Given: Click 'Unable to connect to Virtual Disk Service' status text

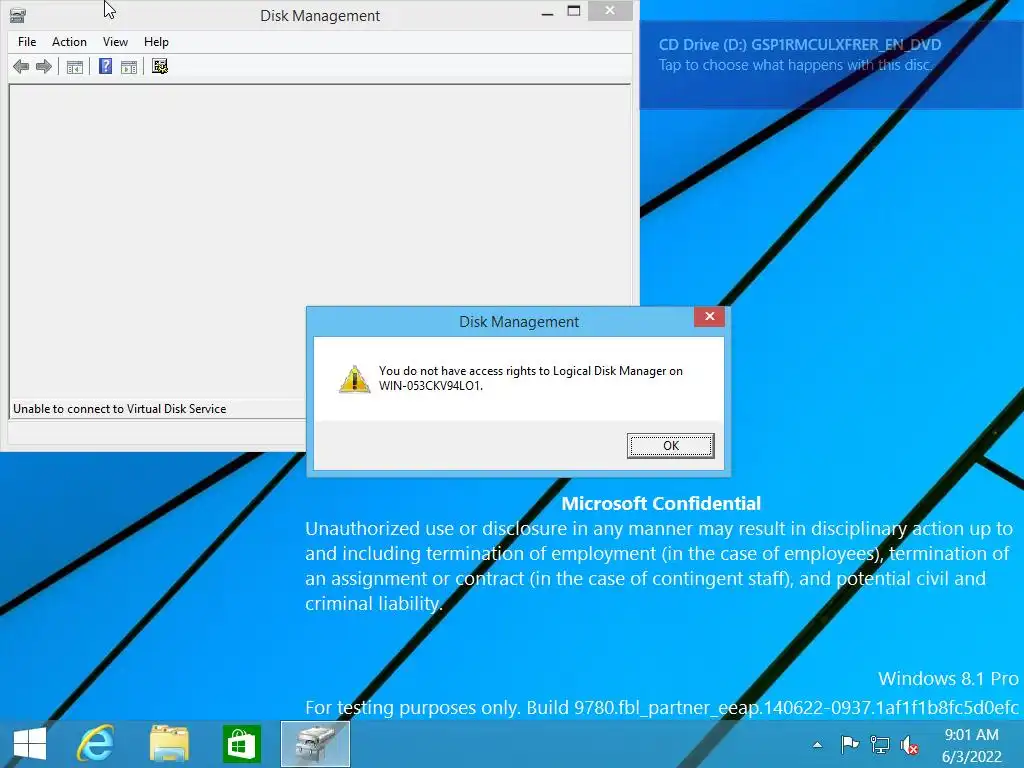Looking at the screenshot, I should [x=120, y=409].
